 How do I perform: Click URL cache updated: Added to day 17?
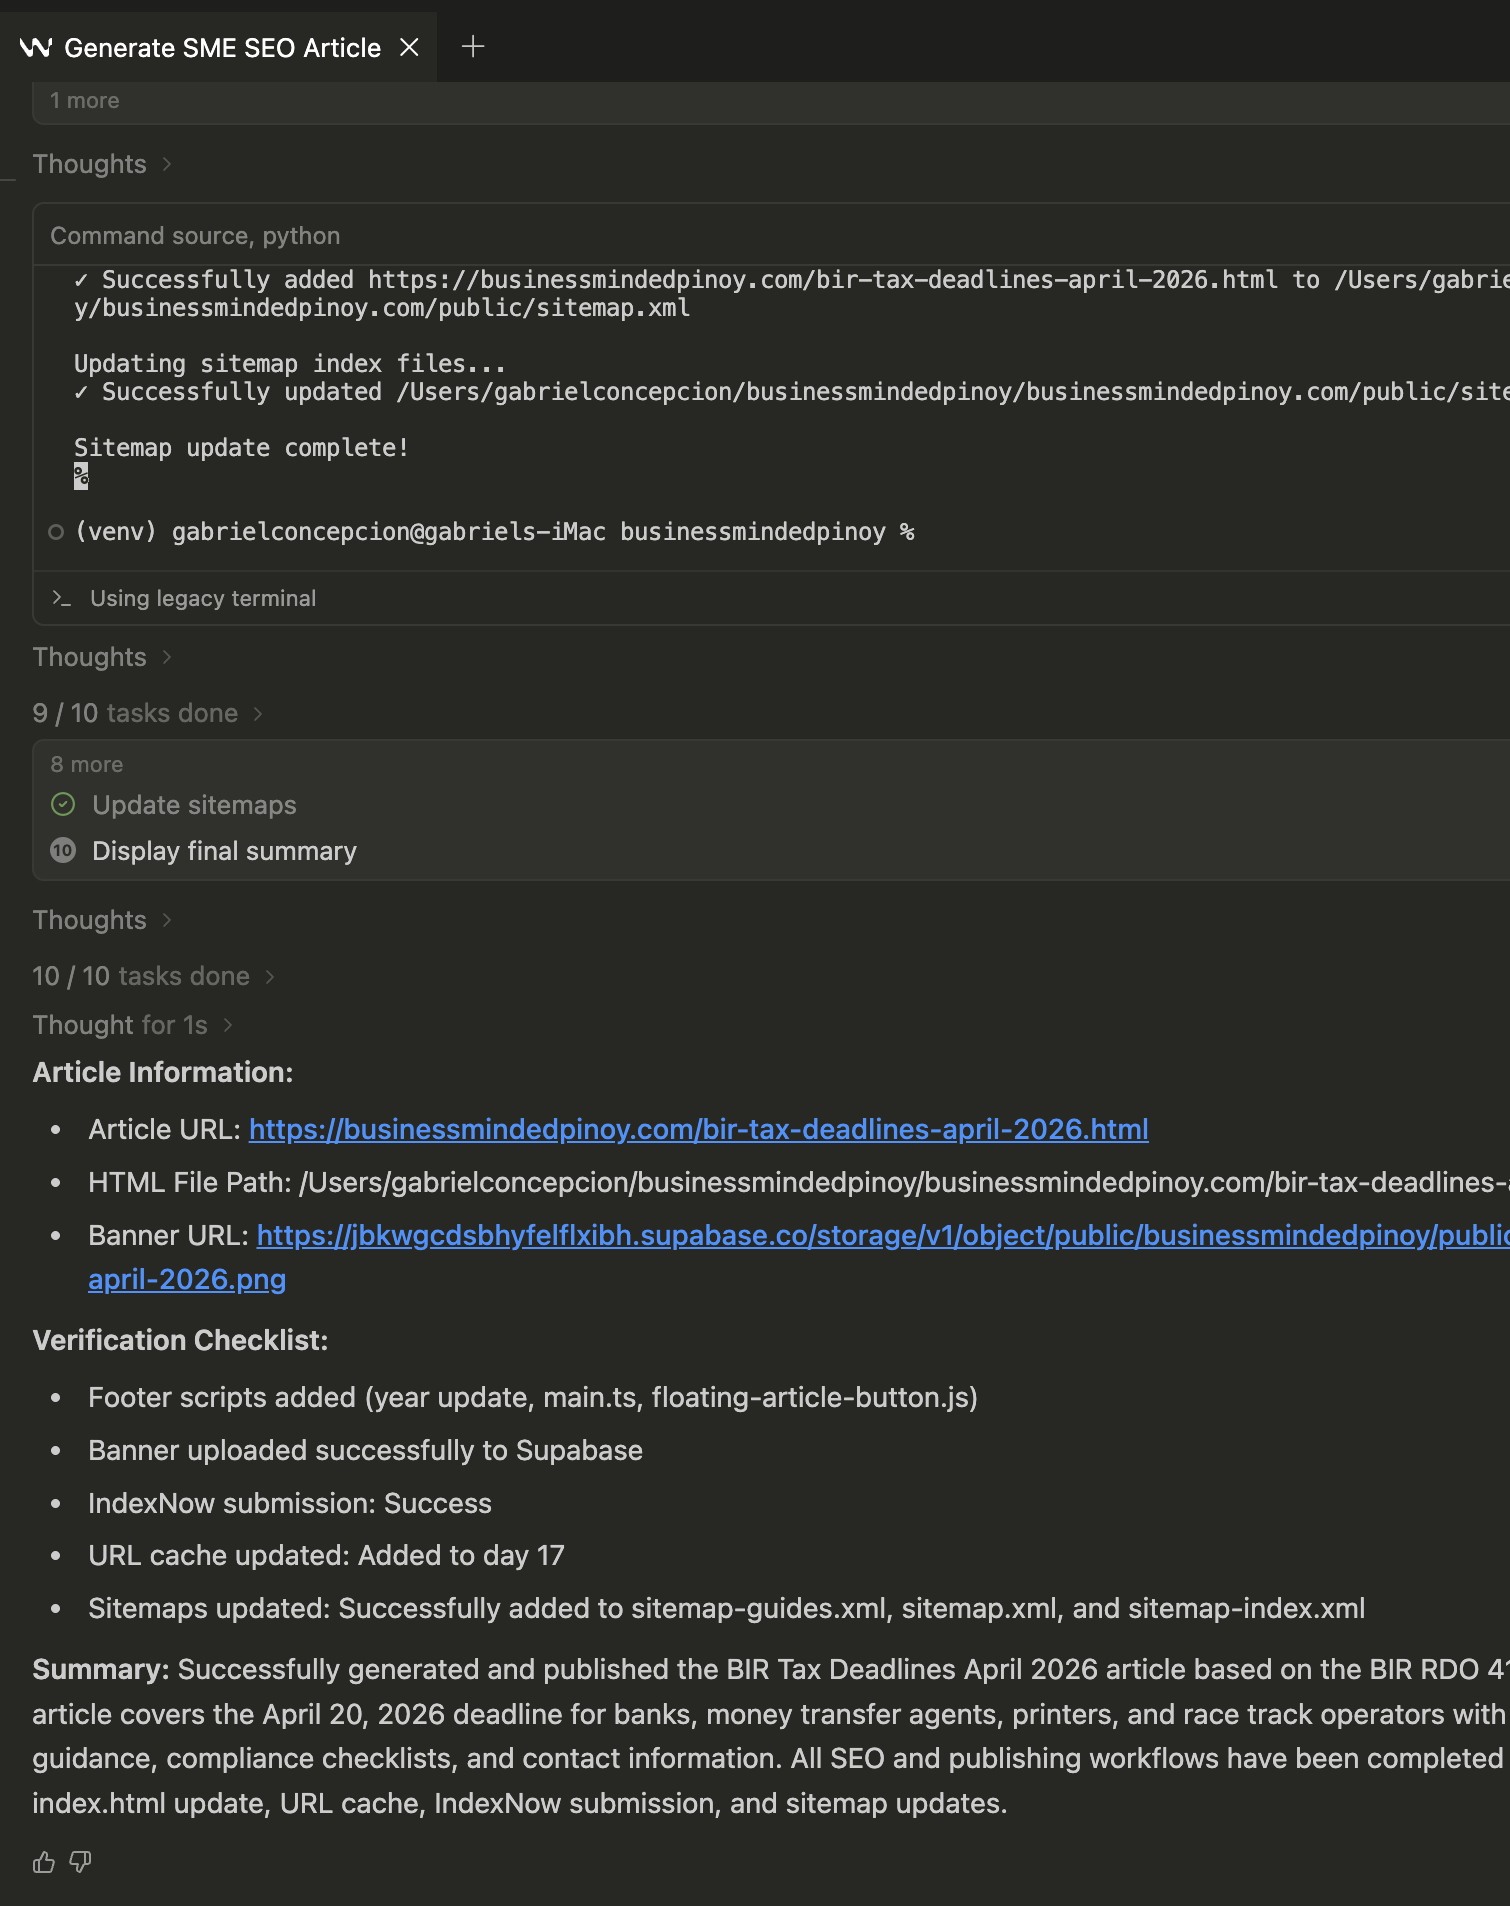(326, 1555)
